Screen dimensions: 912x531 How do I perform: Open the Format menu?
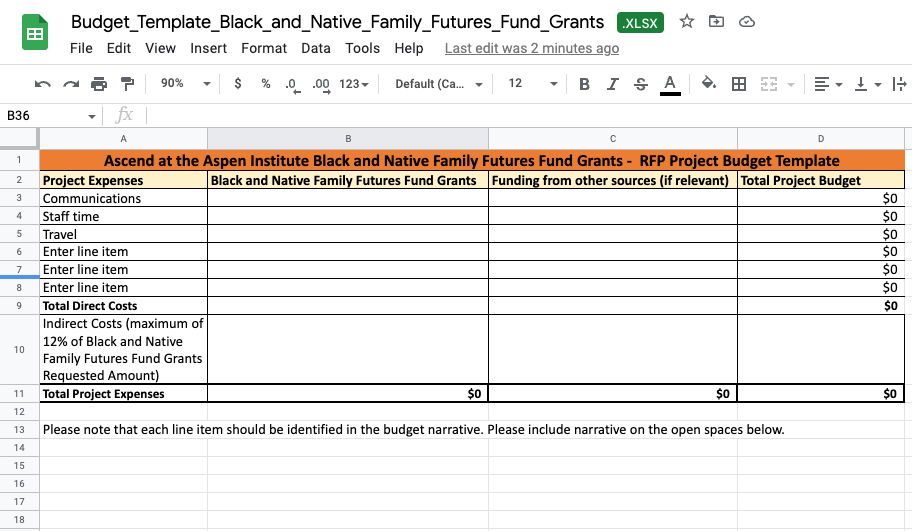[264, 48]
